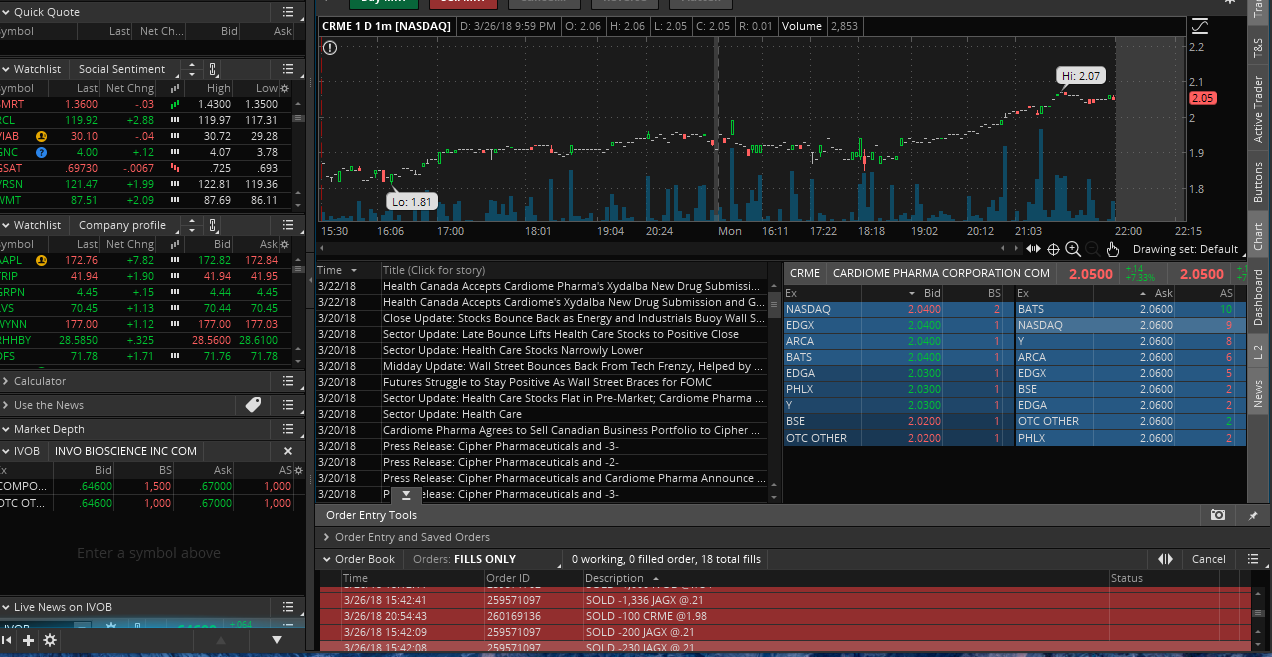Viewport: 1272px width, 657px height.
Task: Toggle the link icon on Social Sentiment watchlist
Action: coord(212,69)
